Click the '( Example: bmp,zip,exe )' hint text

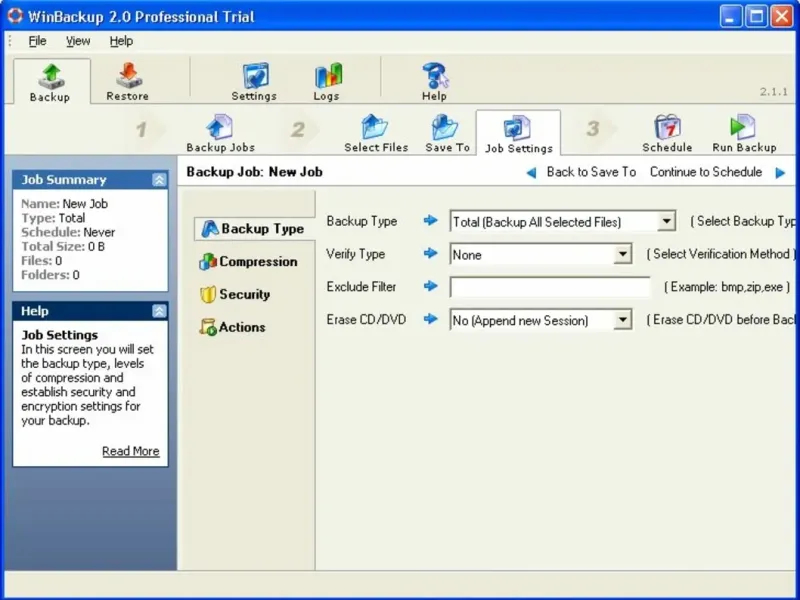pos(727,287)
